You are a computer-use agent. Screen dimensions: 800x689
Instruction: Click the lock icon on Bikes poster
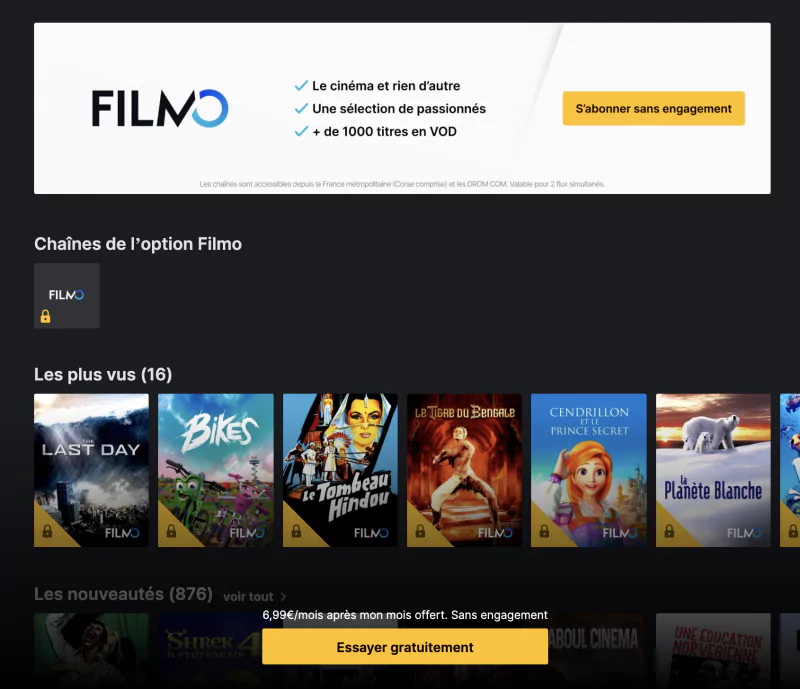(x=171, y=531)
